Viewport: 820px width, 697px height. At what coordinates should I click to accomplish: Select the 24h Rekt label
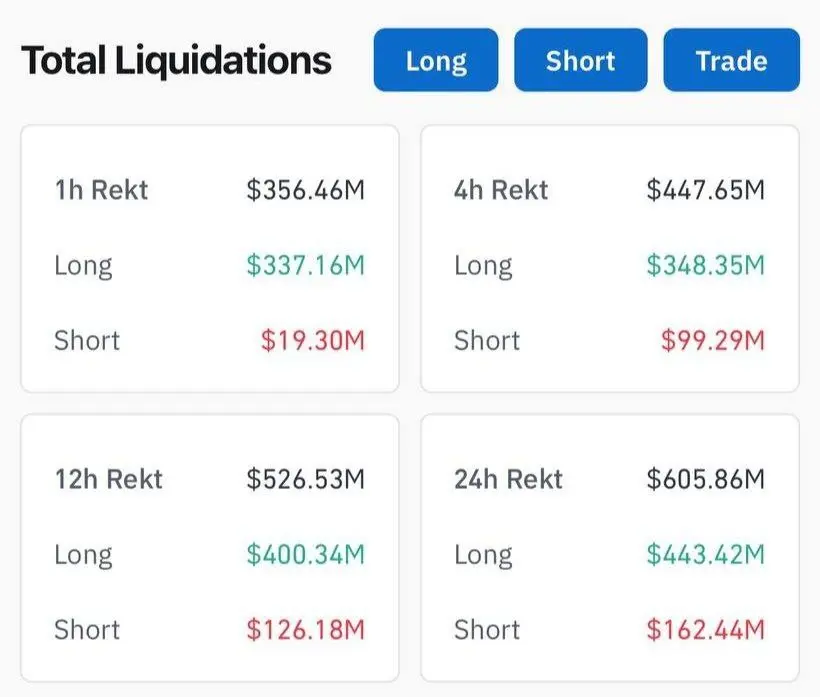508,479
